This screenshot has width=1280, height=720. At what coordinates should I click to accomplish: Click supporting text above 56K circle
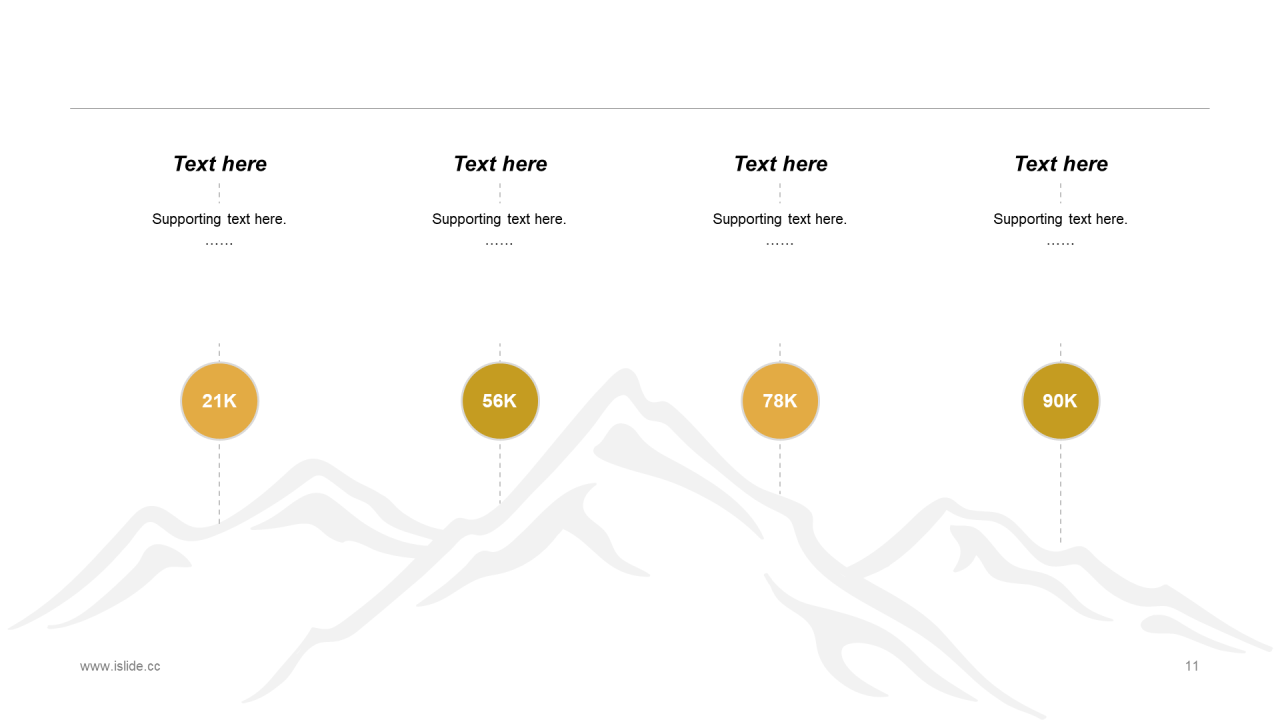[499, 229]
